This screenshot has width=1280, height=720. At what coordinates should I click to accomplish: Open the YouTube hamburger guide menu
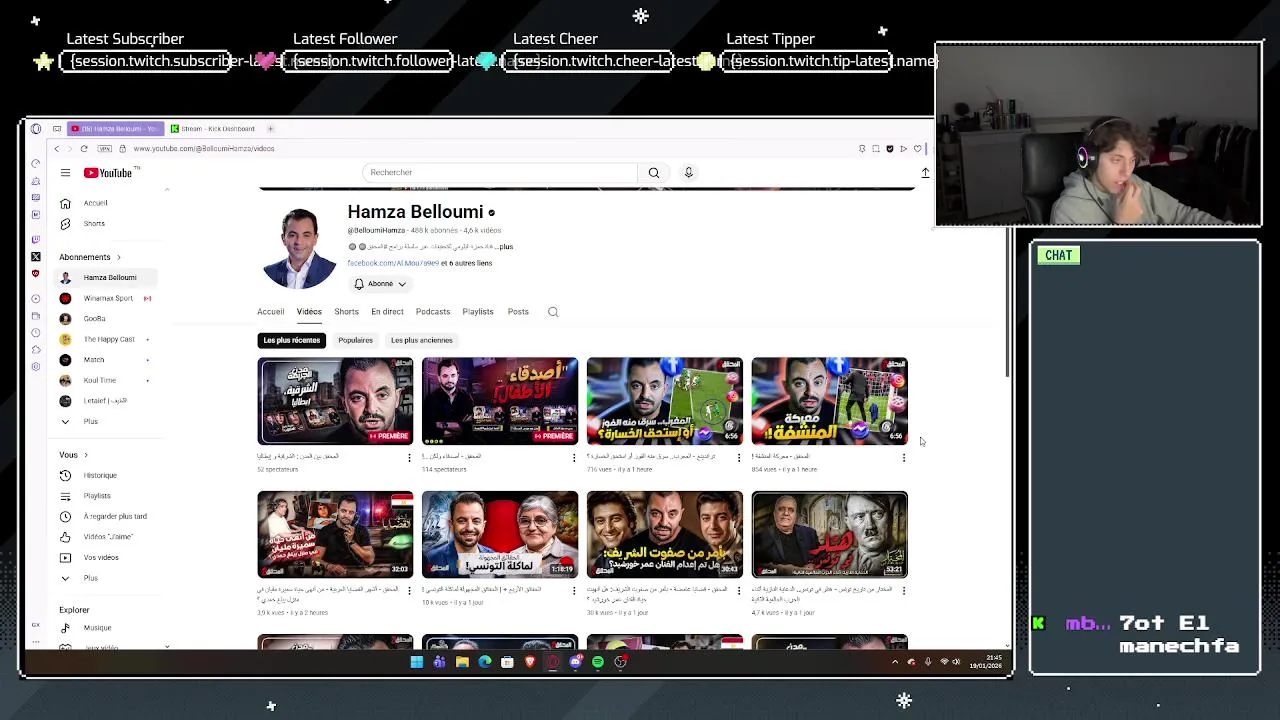(x=65, y=173)
